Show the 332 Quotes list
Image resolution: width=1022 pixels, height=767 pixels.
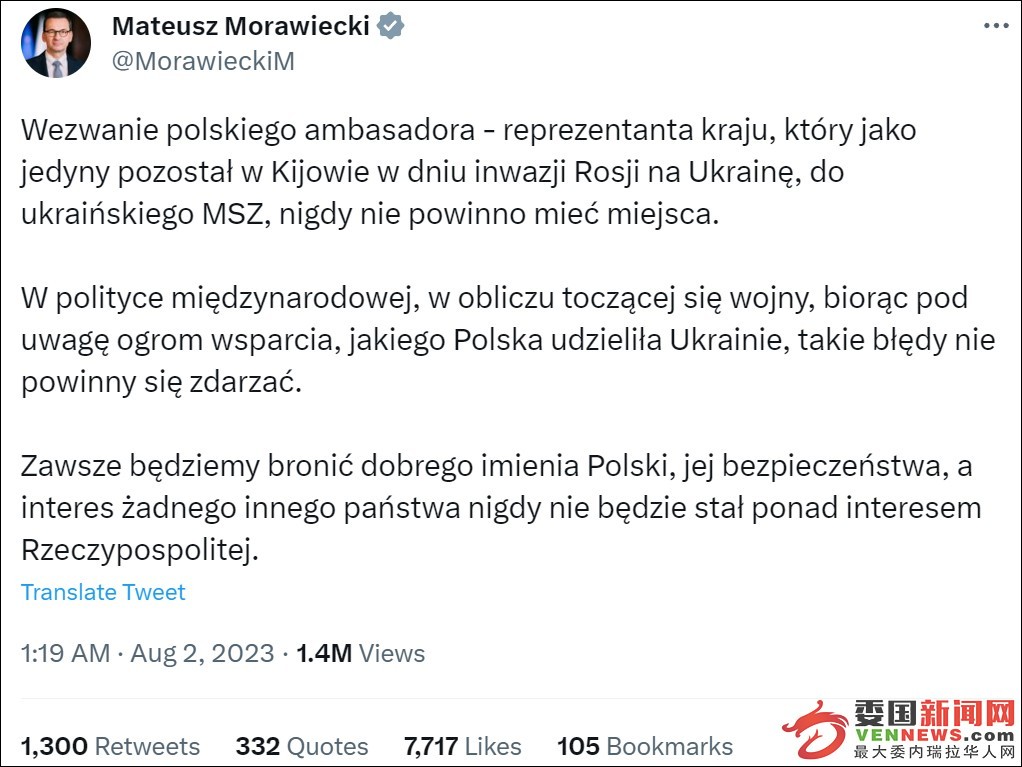click(x=302, y=746)
